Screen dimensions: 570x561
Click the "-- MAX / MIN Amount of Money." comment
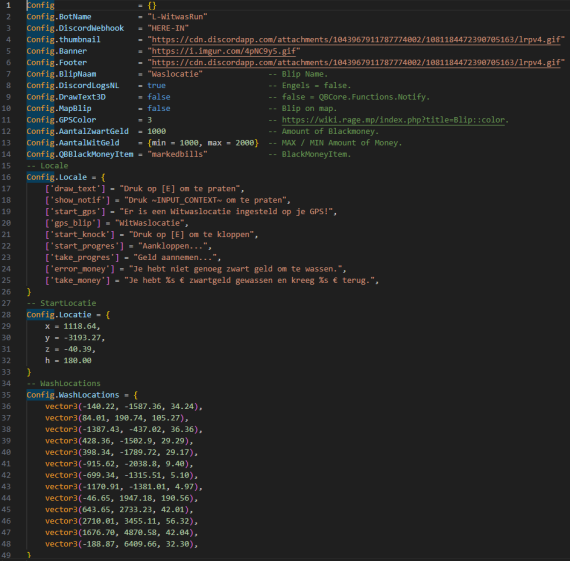coord(335,143)
